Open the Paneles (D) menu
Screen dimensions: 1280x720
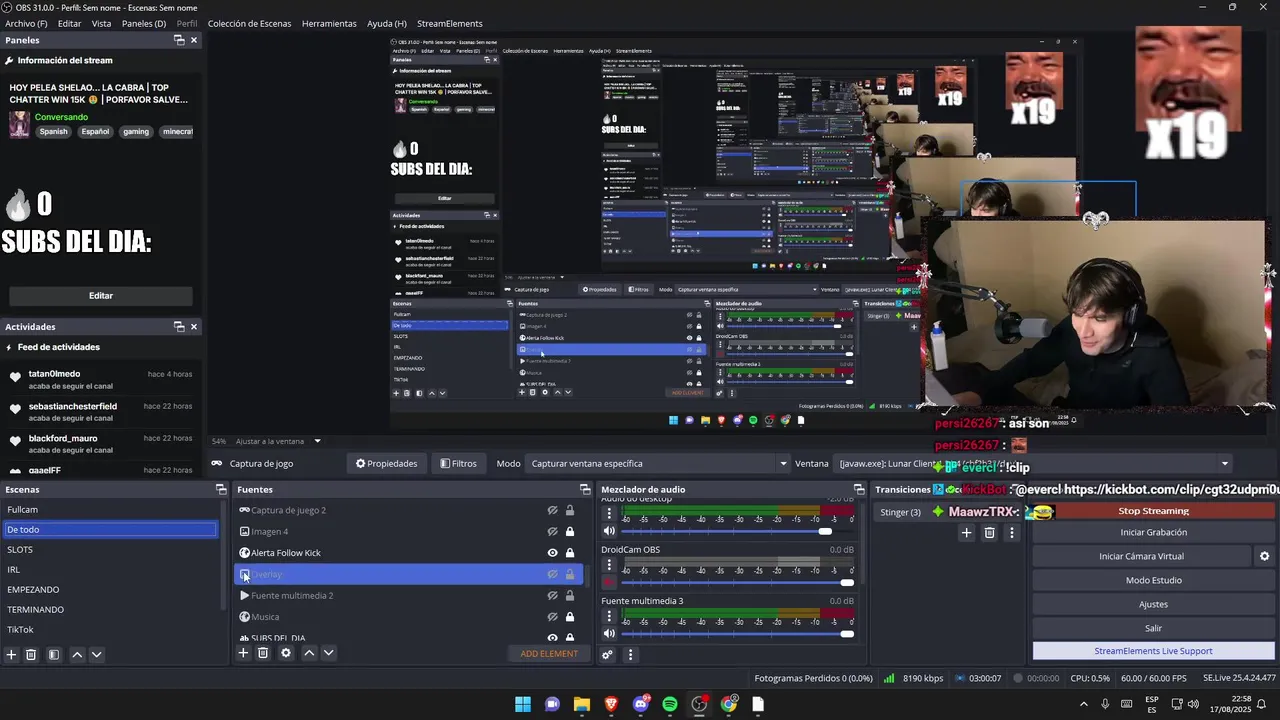[144, 23]
